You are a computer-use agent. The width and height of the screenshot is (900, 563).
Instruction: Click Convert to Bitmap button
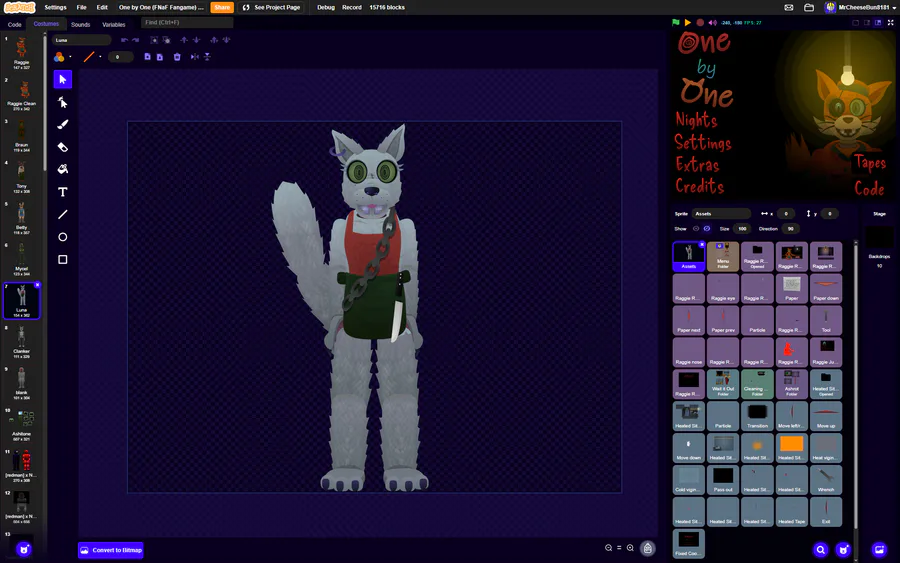click(111, 550)
